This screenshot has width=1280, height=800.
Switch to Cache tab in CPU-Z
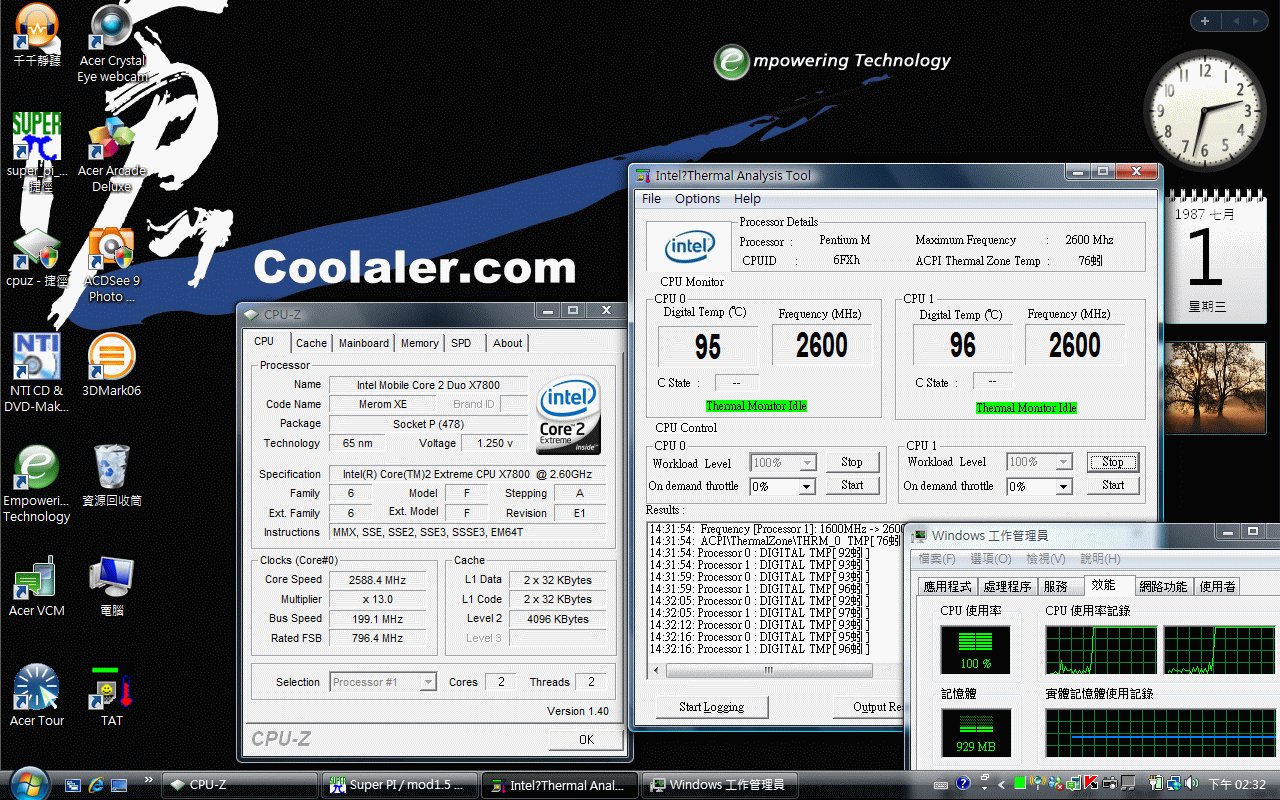coord(311,343)
